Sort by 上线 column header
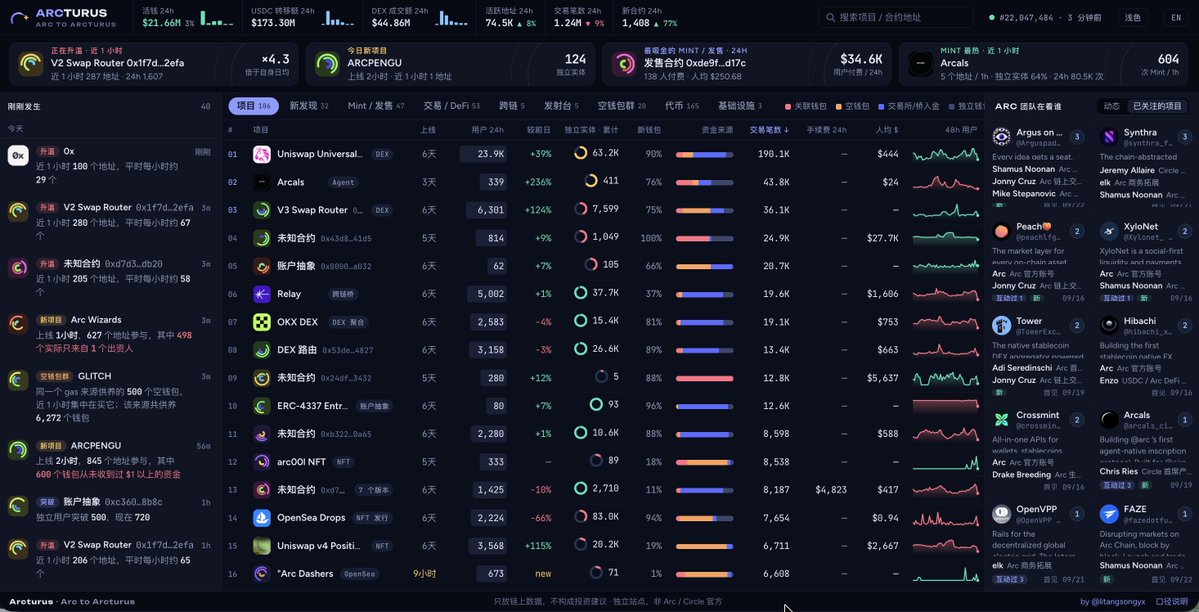 point(428,130)
